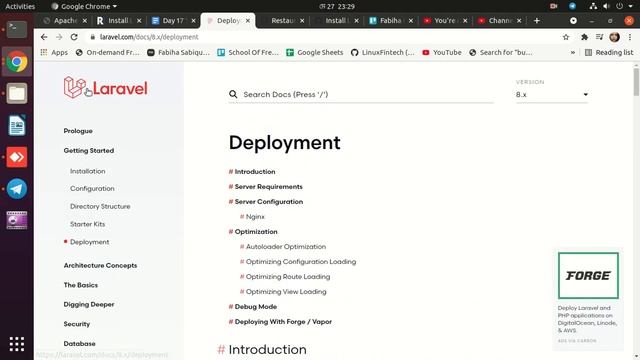Screen dimensions: 640x360
Task: Close the Deploy tab
Action: [x=248, y=20]
